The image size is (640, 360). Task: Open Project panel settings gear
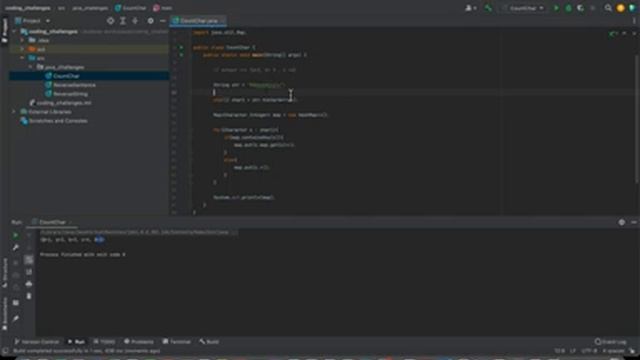click(x=151, y=20)
